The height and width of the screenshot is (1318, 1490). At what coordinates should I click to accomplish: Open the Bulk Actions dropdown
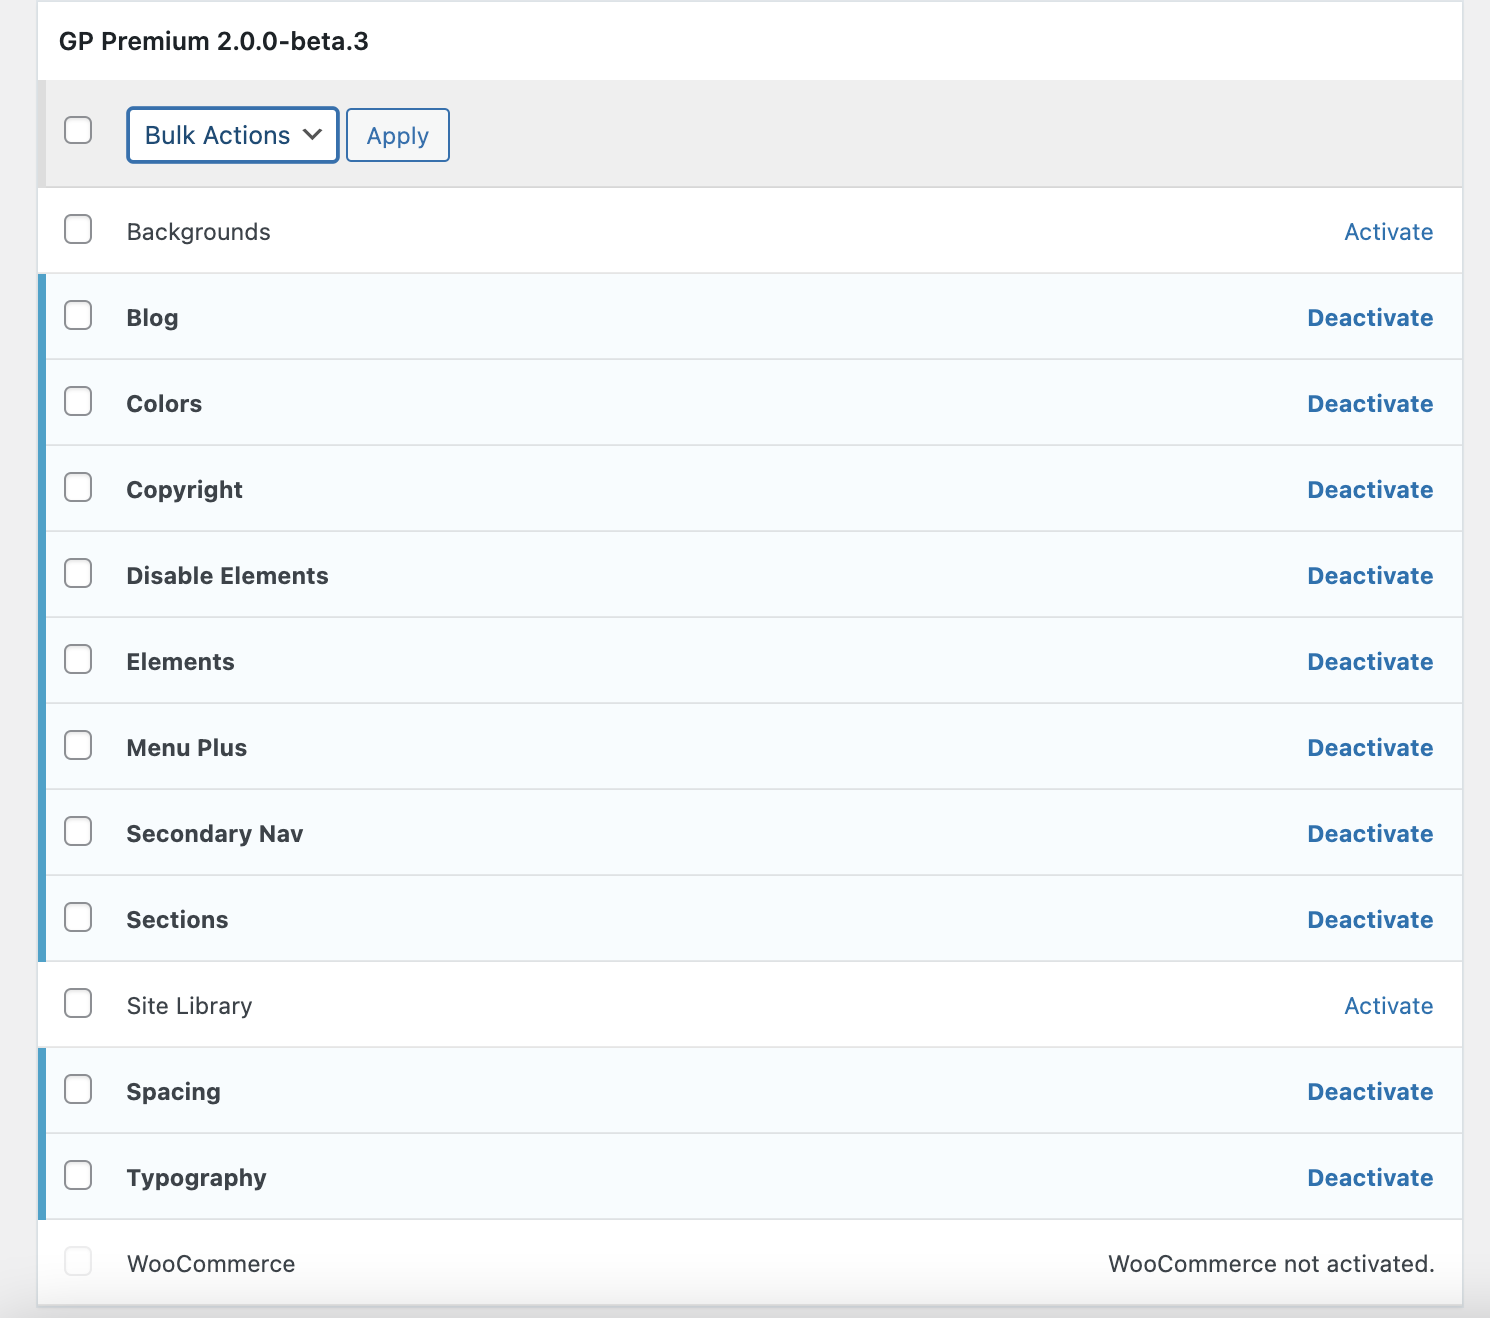pyautogui.click(x=232, y=135)
